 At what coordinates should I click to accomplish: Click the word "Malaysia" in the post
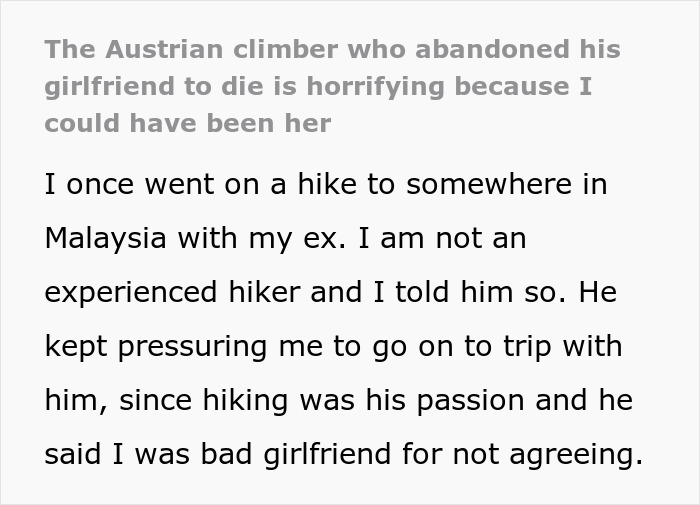point(106,239)
